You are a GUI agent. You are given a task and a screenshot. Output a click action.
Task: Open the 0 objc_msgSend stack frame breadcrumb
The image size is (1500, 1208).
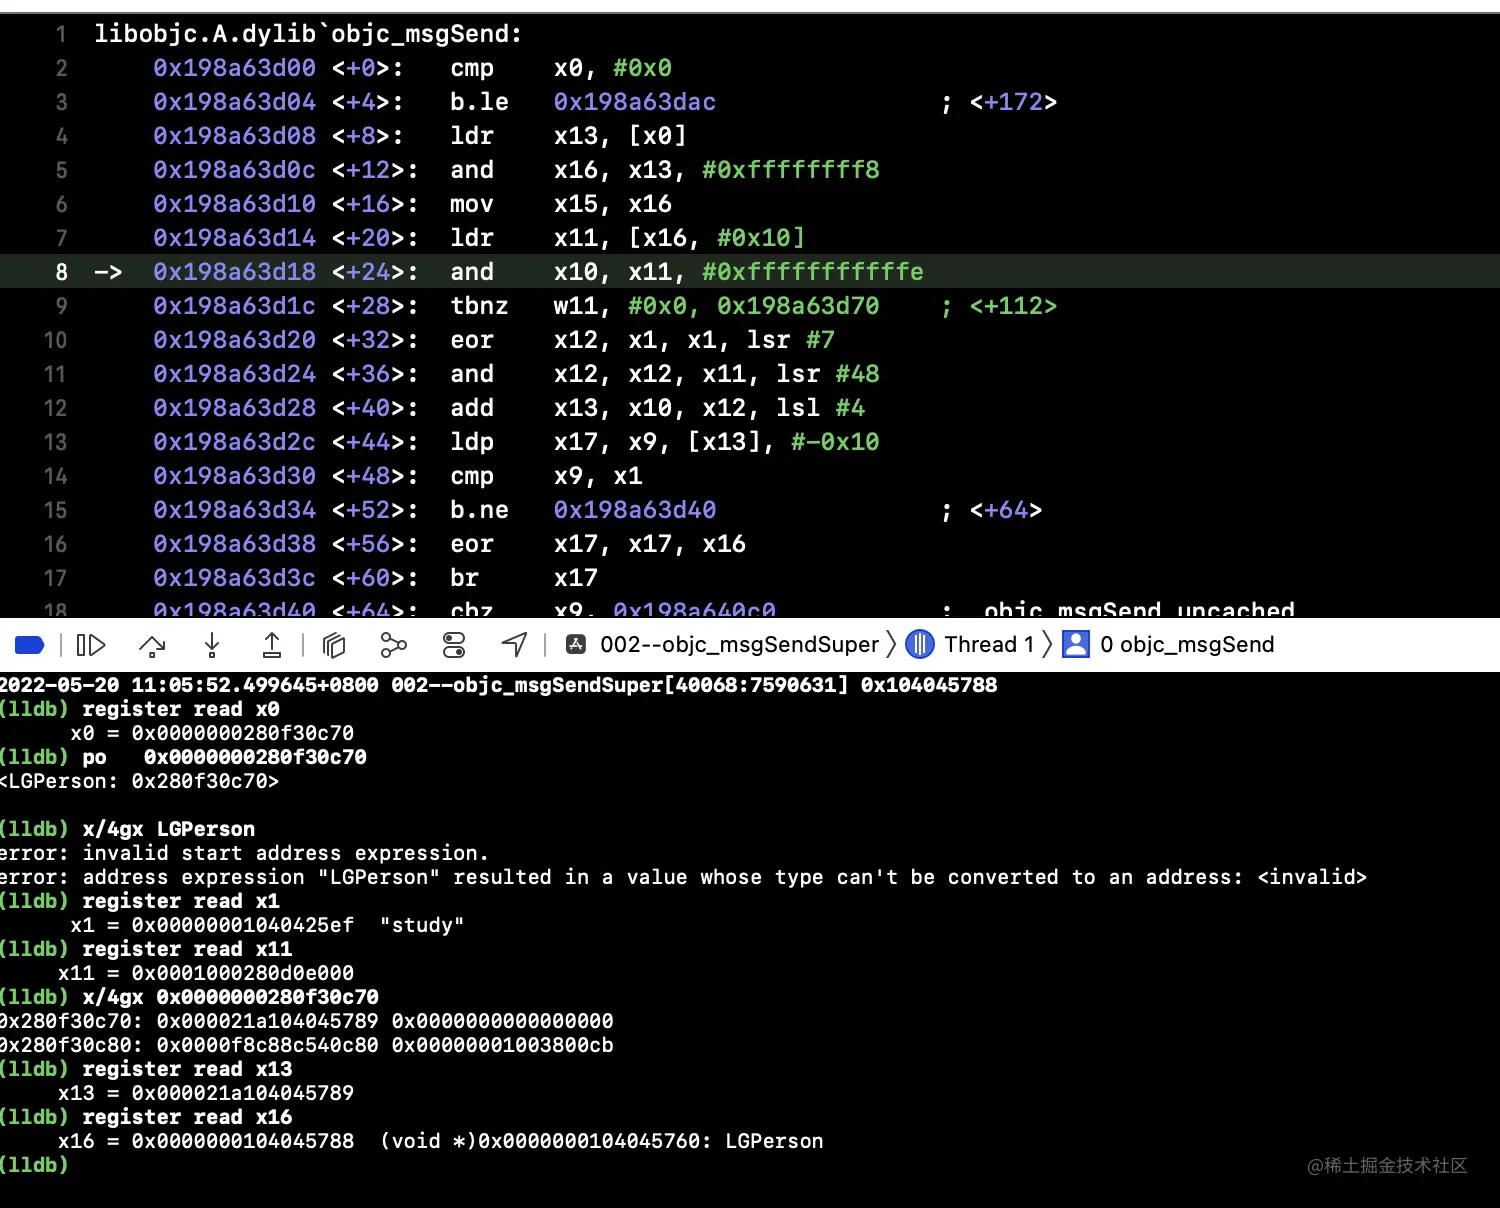point(1187,645)
